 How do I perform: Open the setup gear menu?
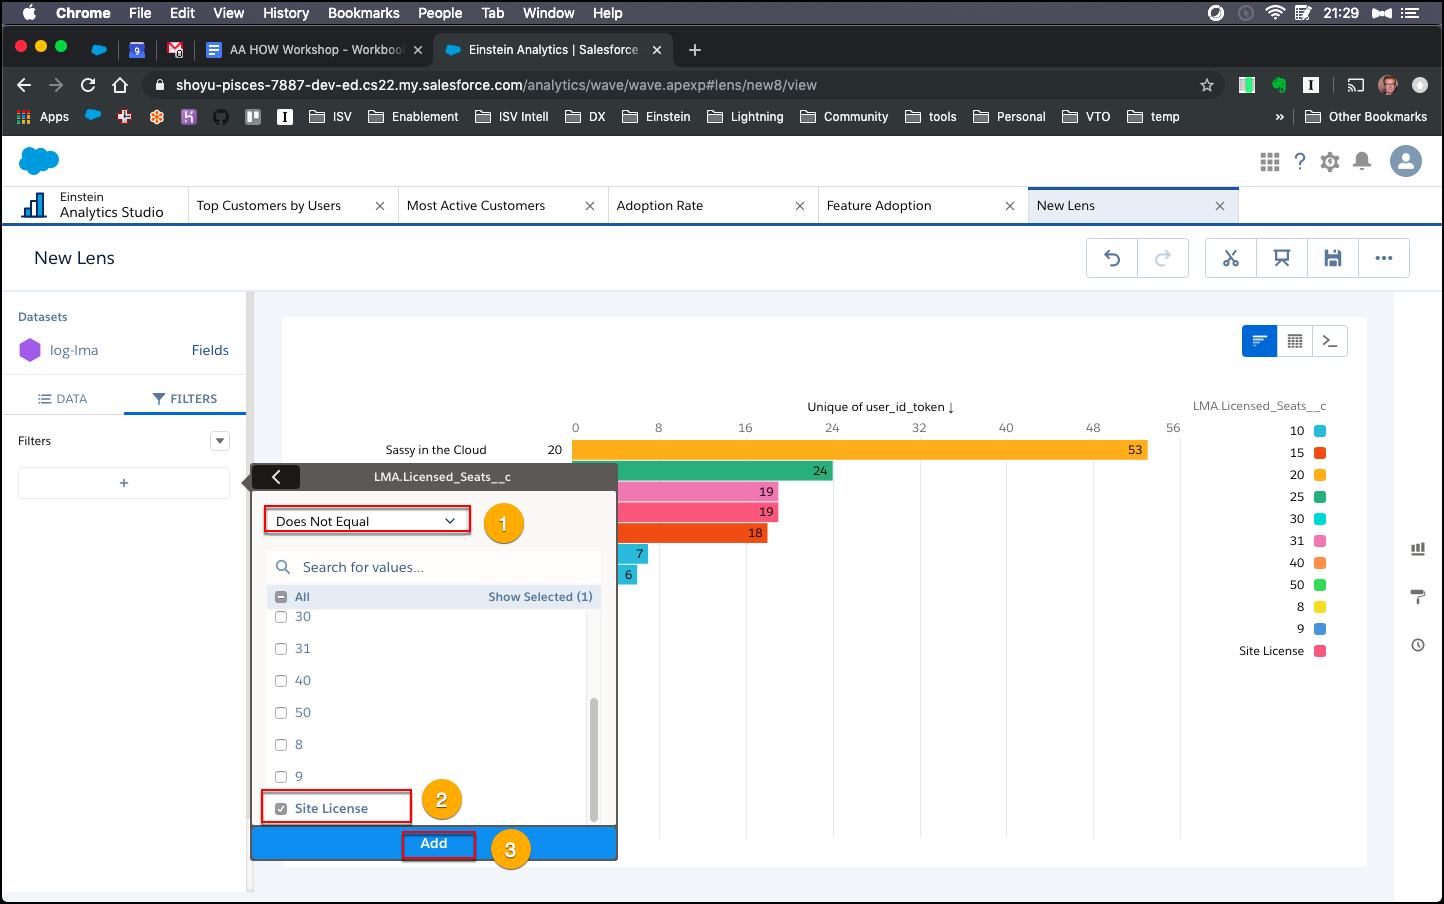pyautogui.click(x=1330, y=162)
